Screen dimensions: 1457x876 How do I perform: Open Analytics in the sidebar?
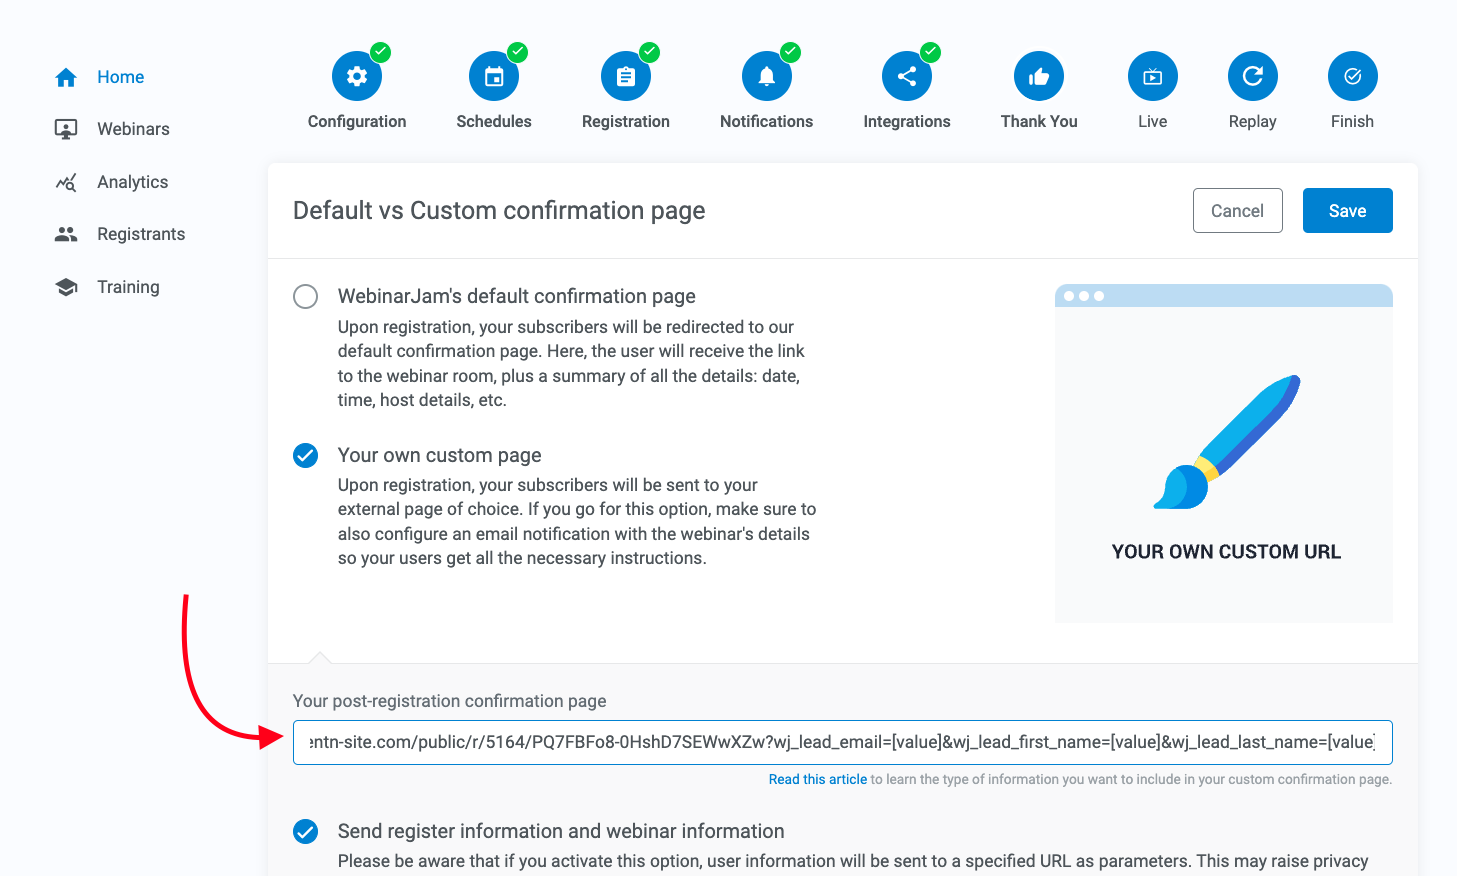(132, 182)
